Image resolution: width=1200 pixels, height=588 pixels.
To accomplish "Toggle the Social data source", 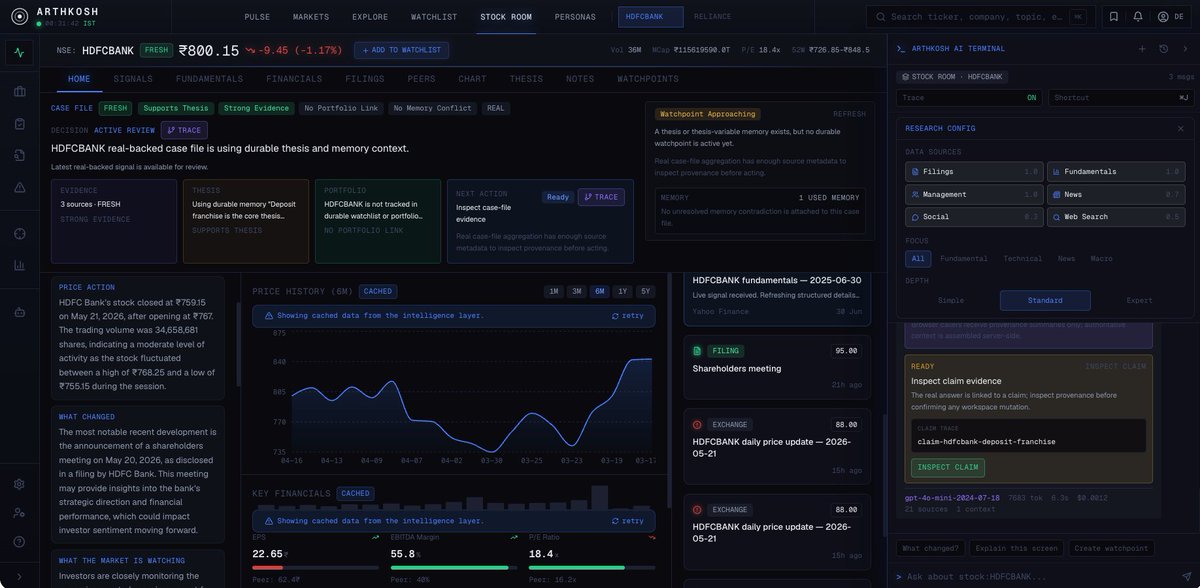I will click(973, 217).
